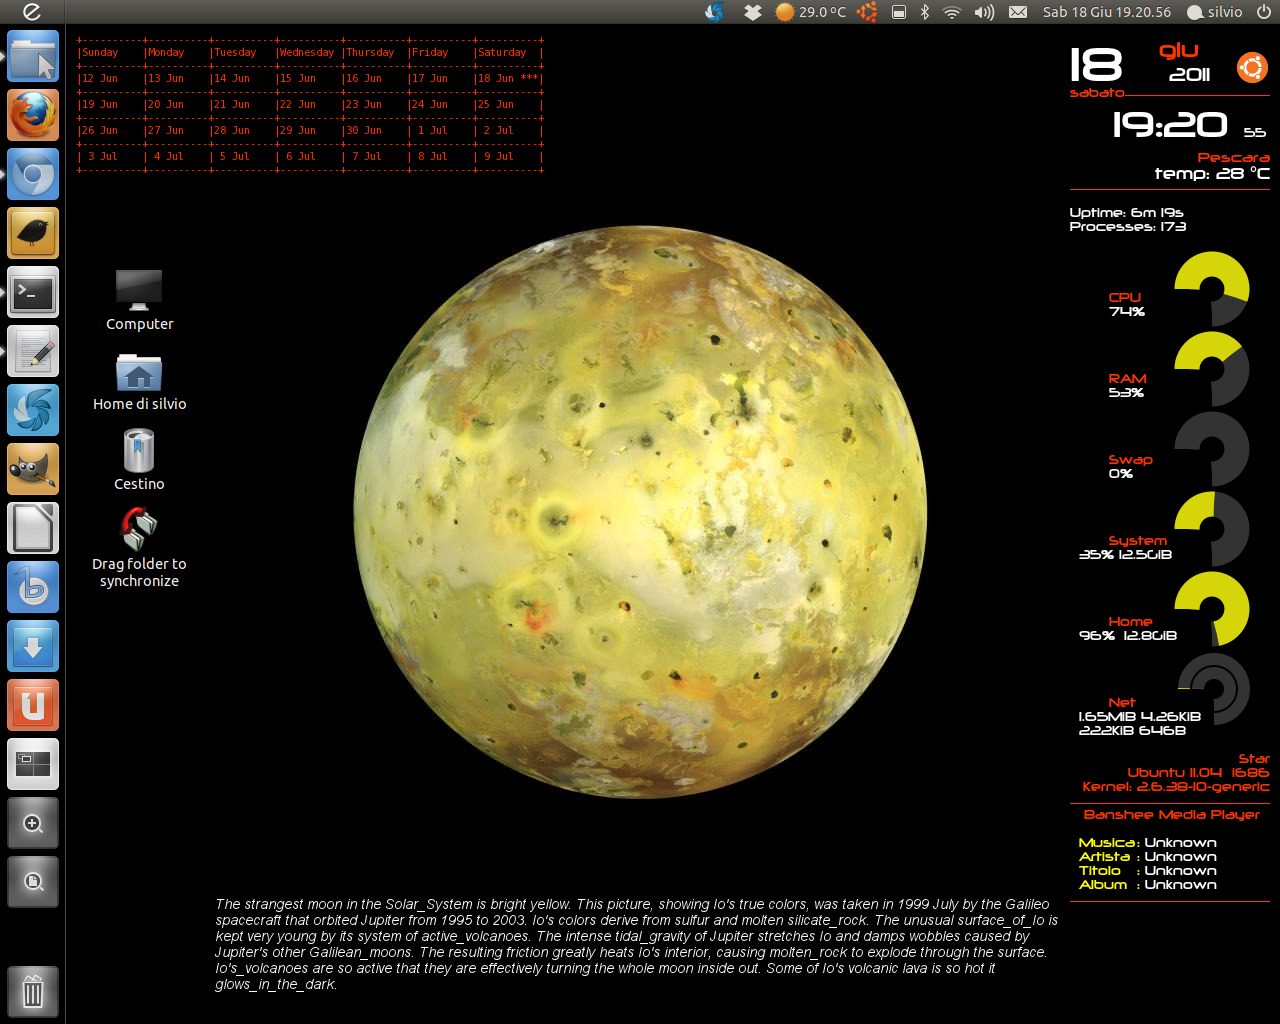Click the 'Pescara' location label

point(1234,158)
